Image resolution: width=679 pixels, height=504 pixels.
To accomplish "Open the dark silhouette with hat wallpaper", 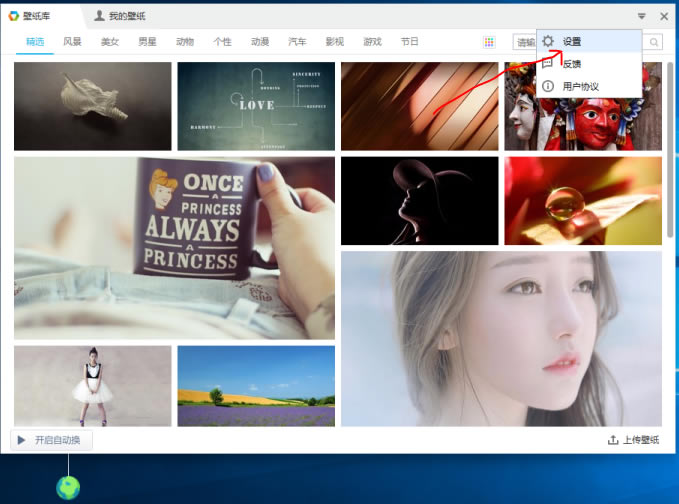I will click(x=420, y=201).
